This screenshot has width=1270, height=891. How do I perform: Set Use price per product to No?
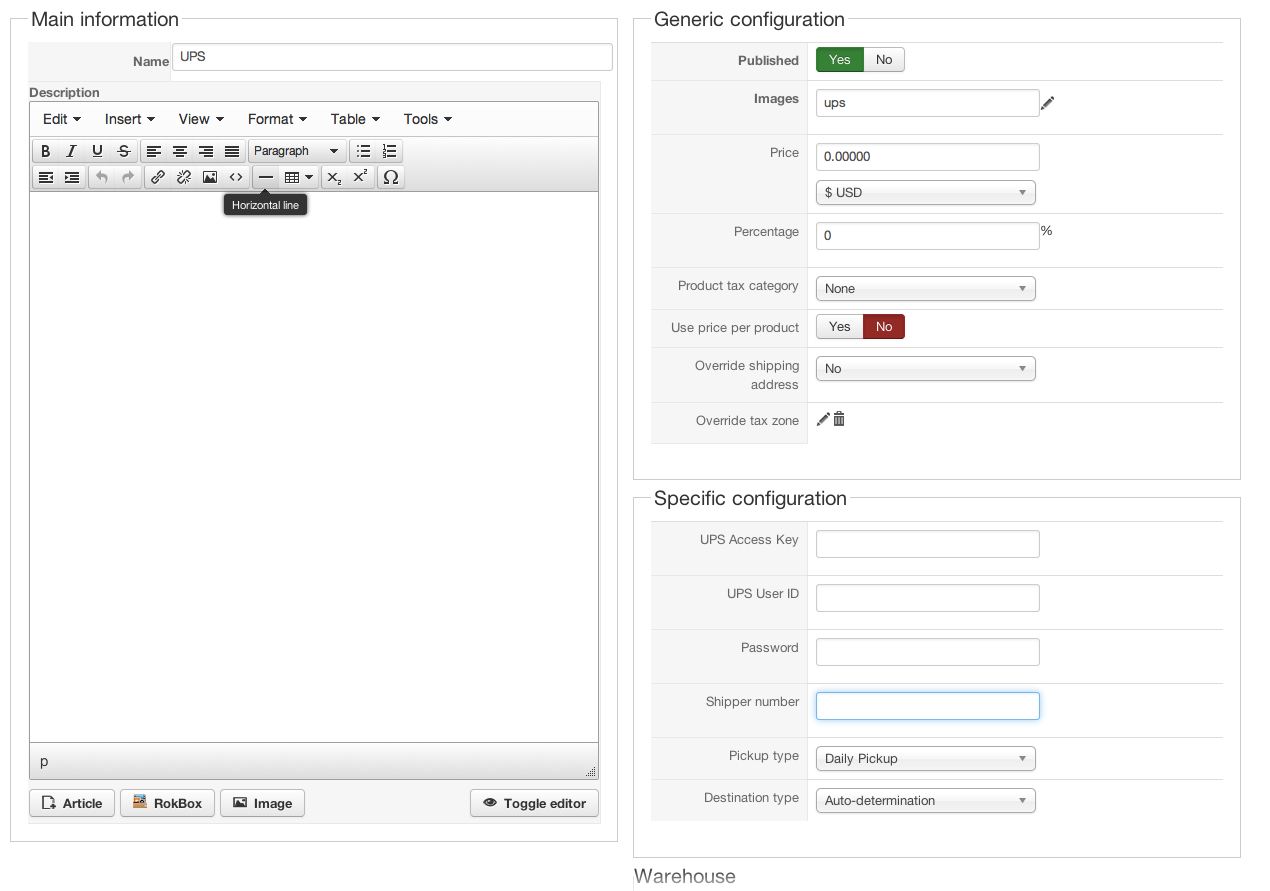(x=884, y=327)
